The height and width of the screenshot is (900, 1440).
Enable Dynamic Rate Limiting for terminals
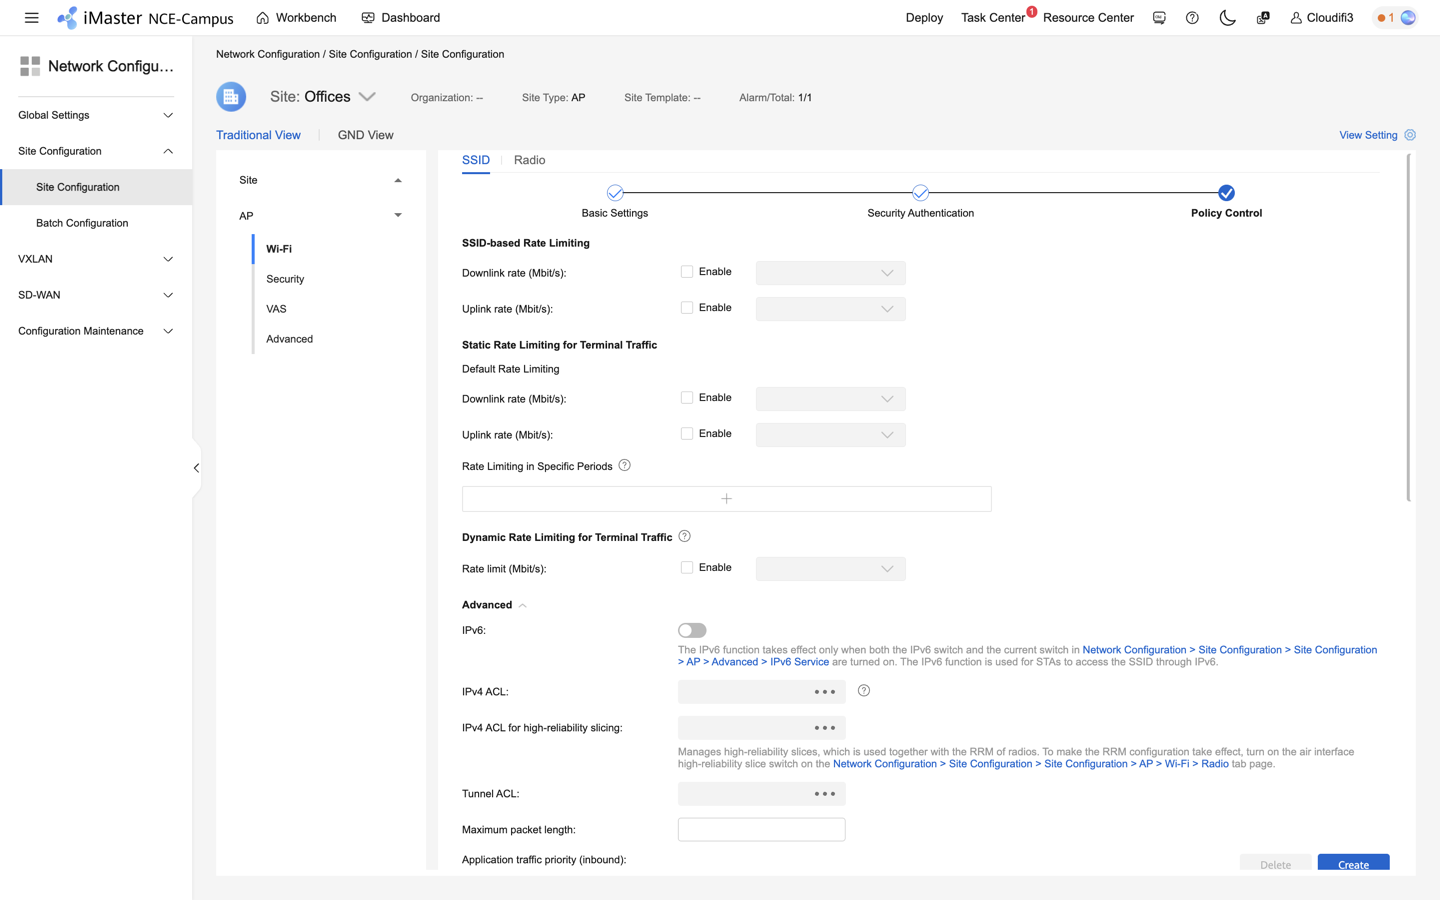[687, 567]
